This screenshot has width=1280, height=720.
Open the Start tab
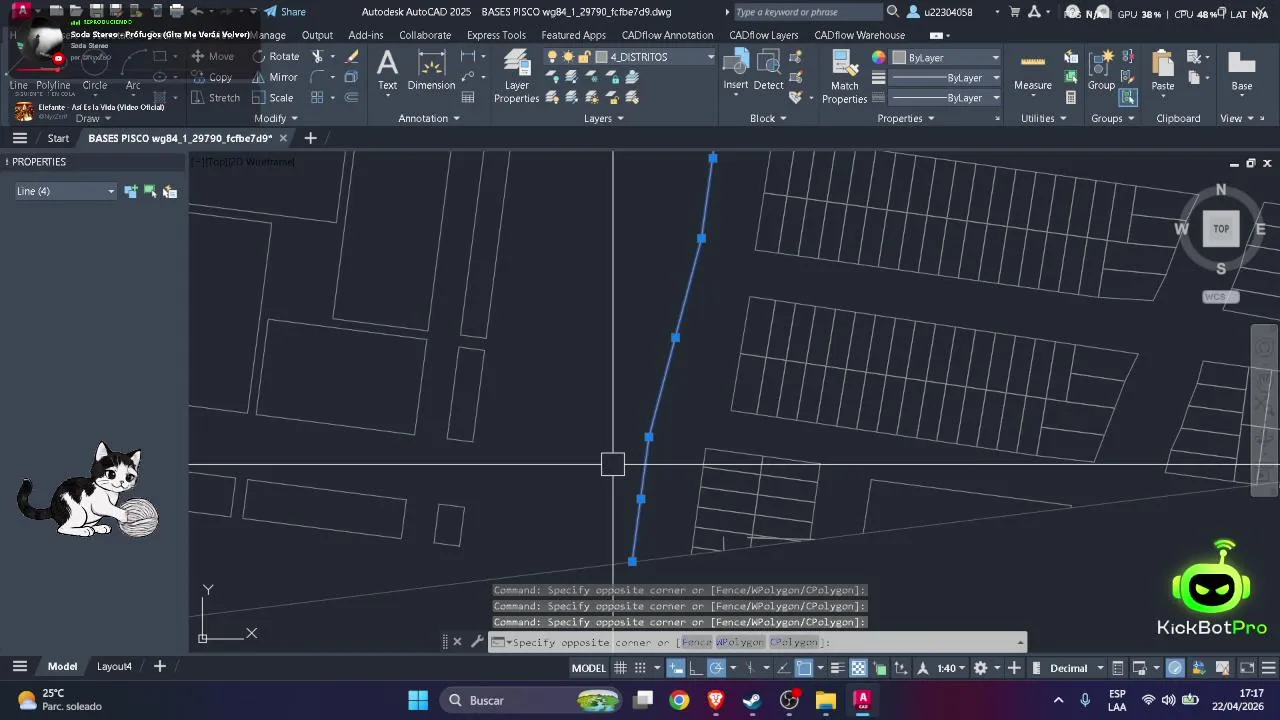58,138
